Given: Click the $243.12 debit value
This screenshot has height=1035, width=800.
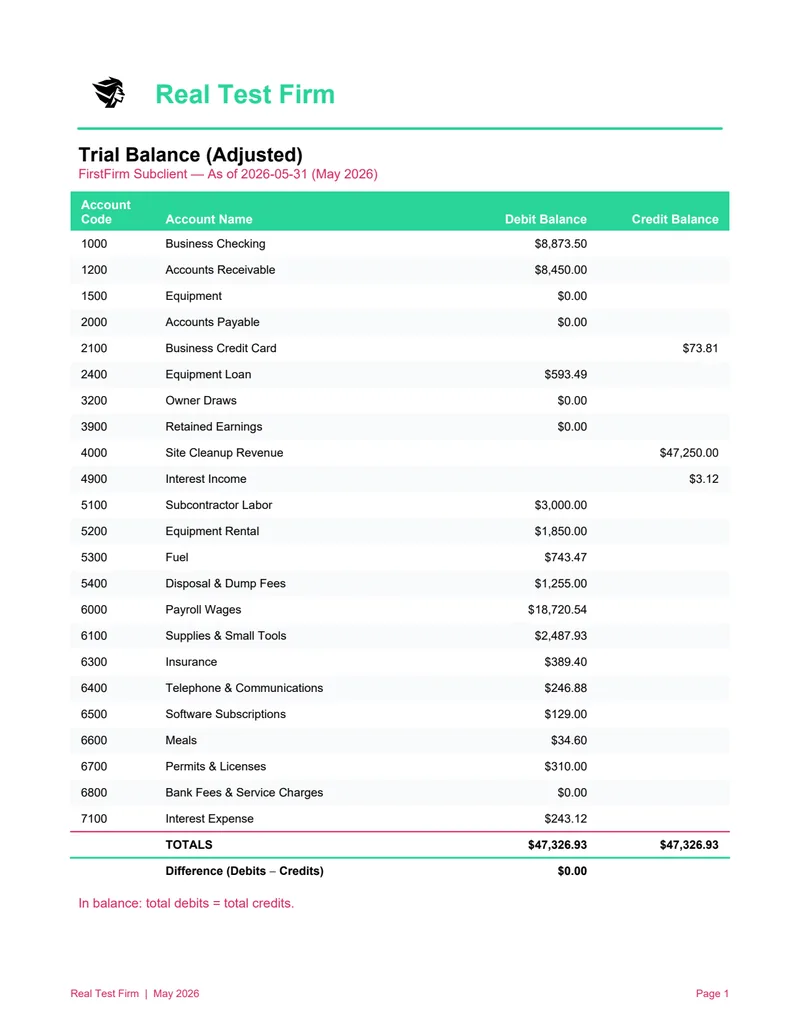Looking at the screenshot, I should tap(566, 819).
